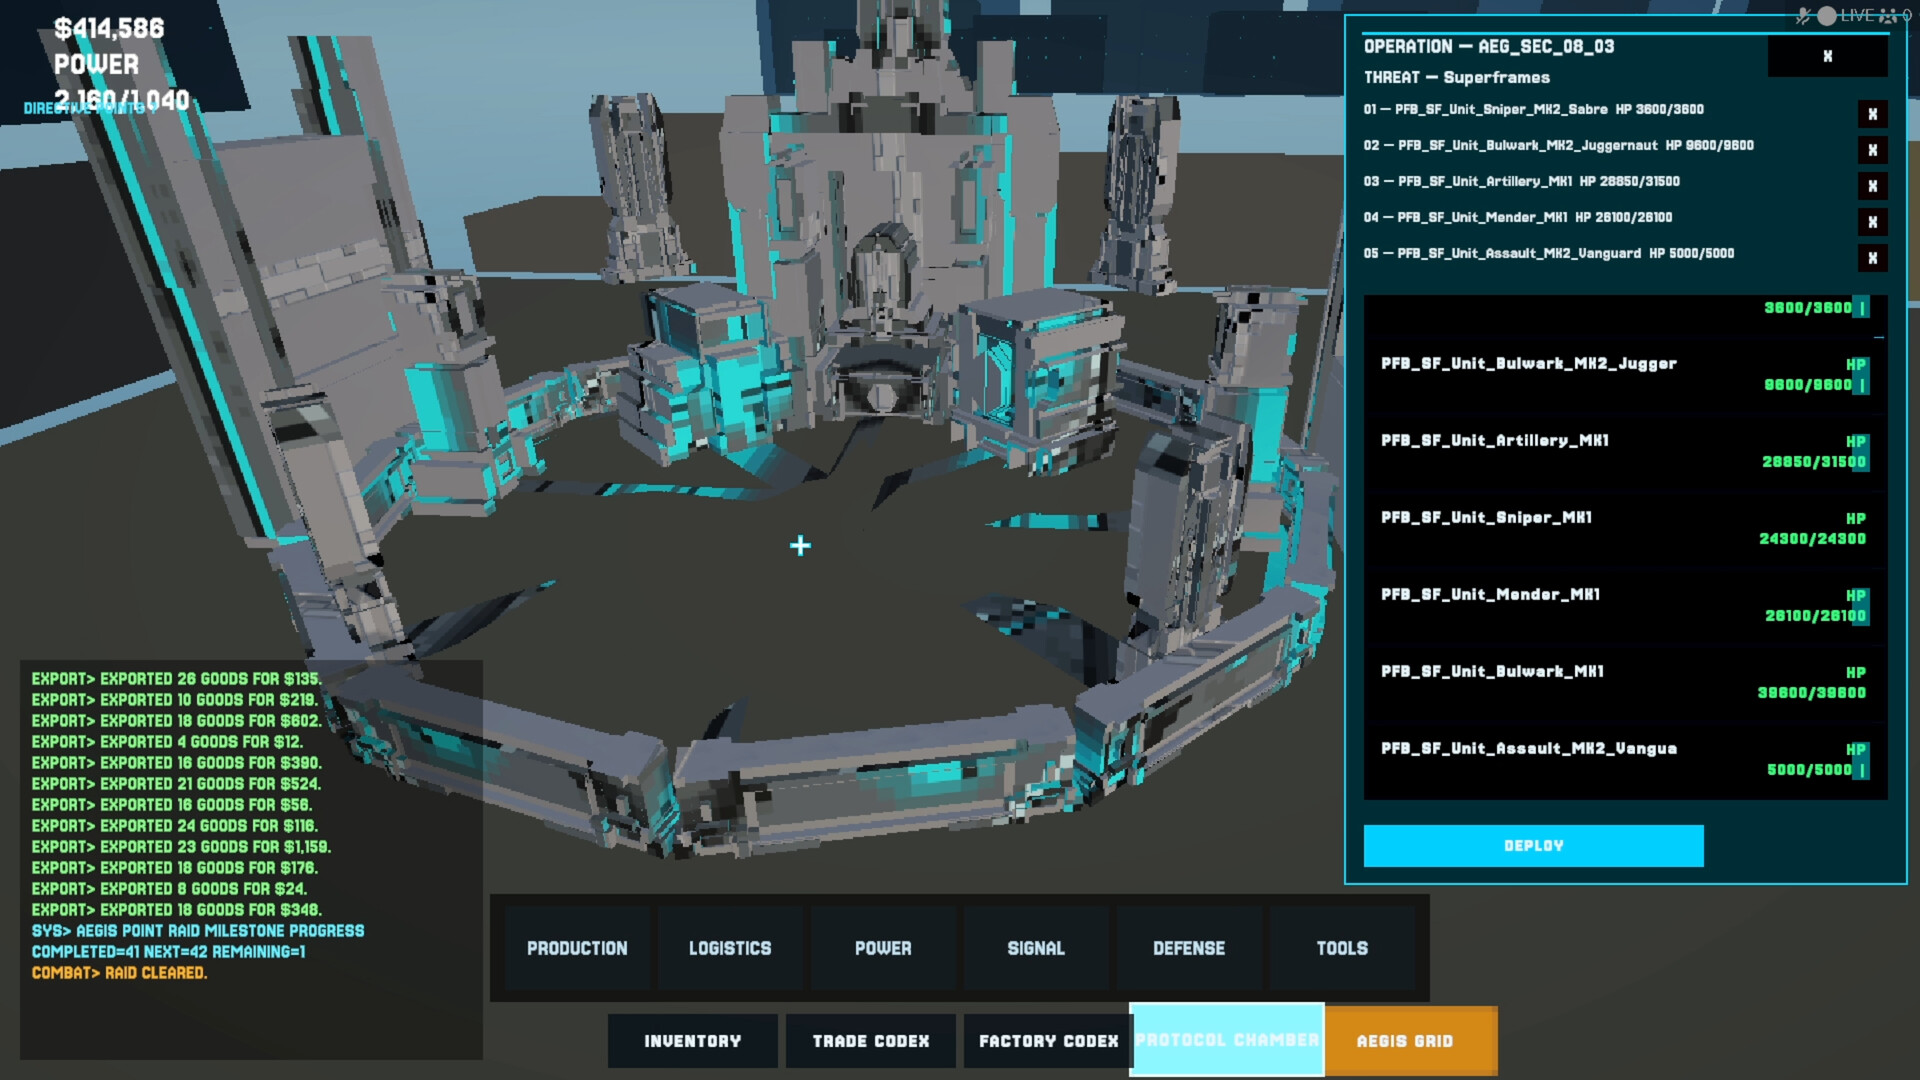Screen dimensions: 1920x1080
Task: Open the Aegis Grid
Action: pyautogui.click(x=1411, y=1041)
